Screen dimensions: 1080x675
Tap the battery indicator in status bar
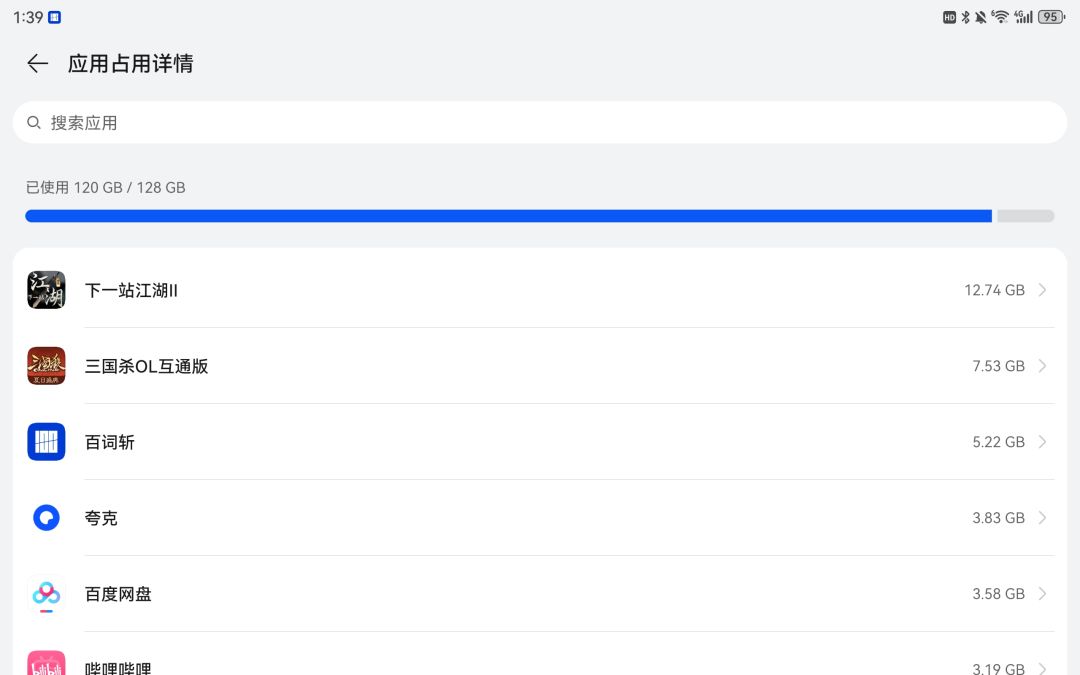[1051, 17]
